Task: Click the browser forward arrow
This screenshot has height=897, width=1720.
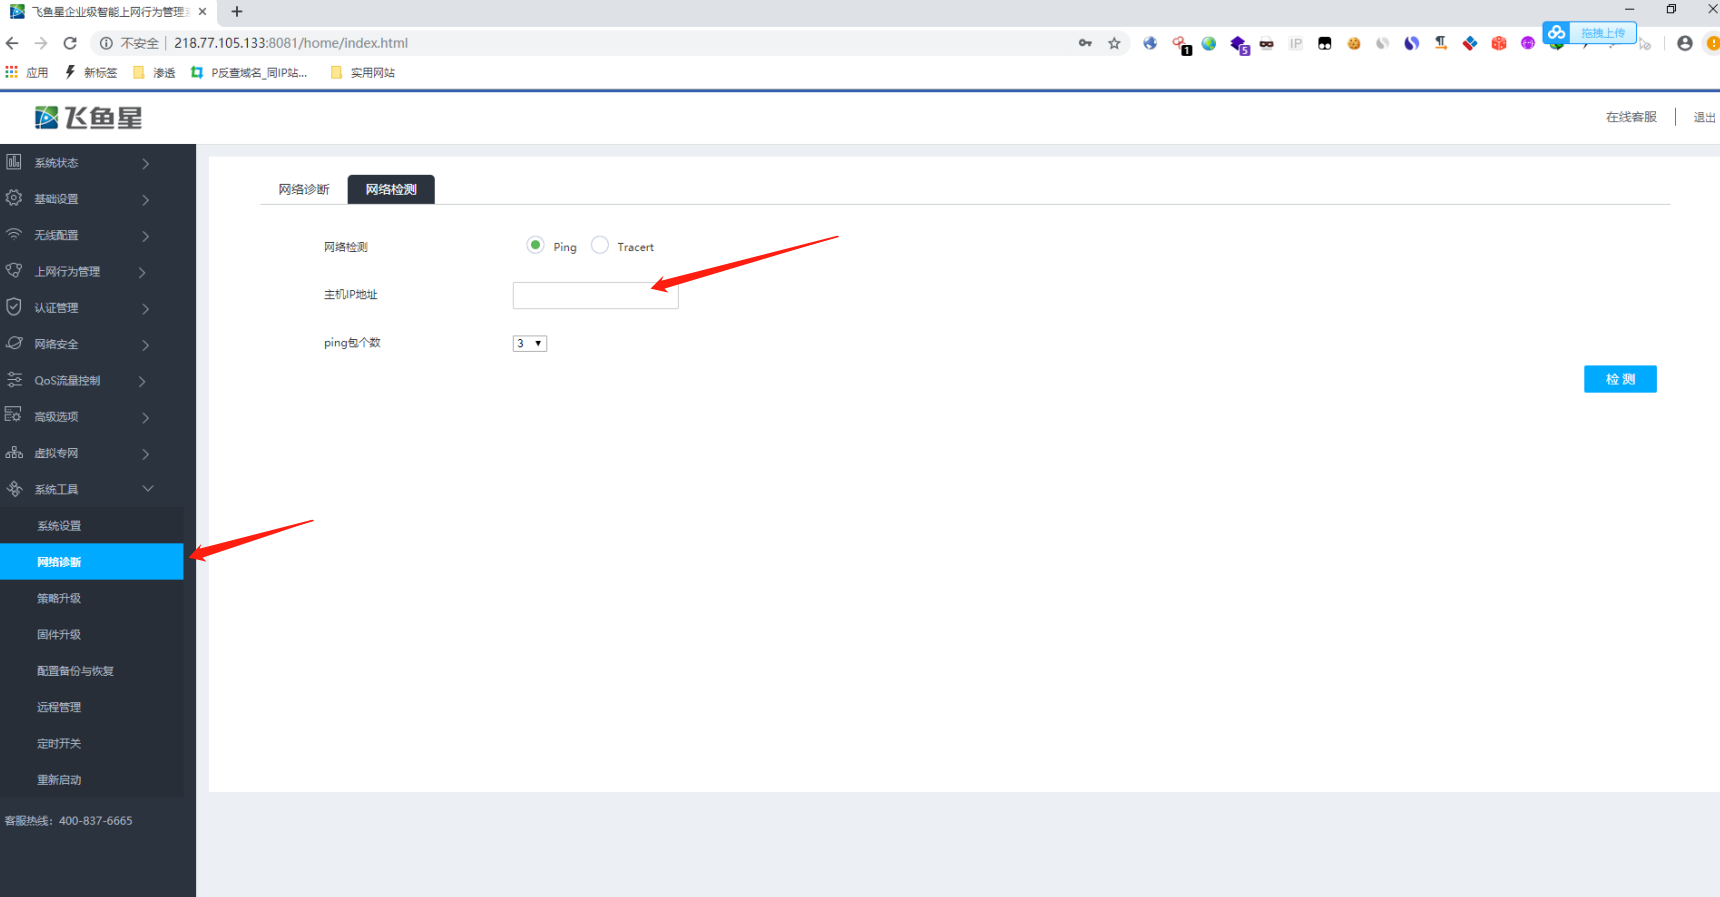Action: point(41,43)
